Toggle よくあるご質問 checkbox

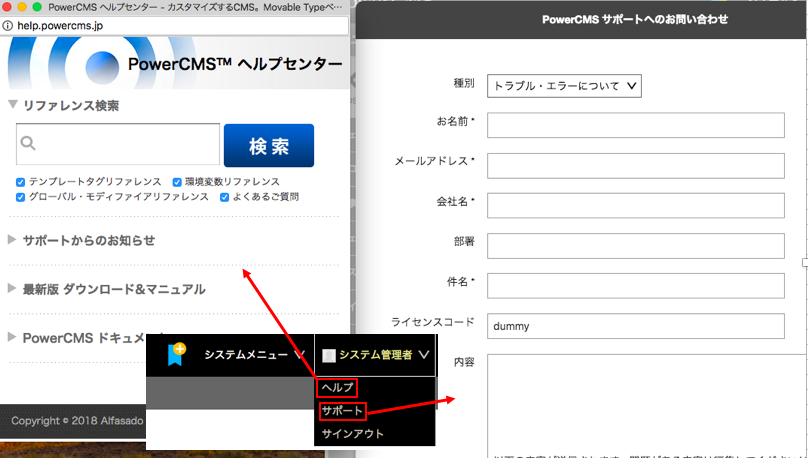click(x=225, y=197)
